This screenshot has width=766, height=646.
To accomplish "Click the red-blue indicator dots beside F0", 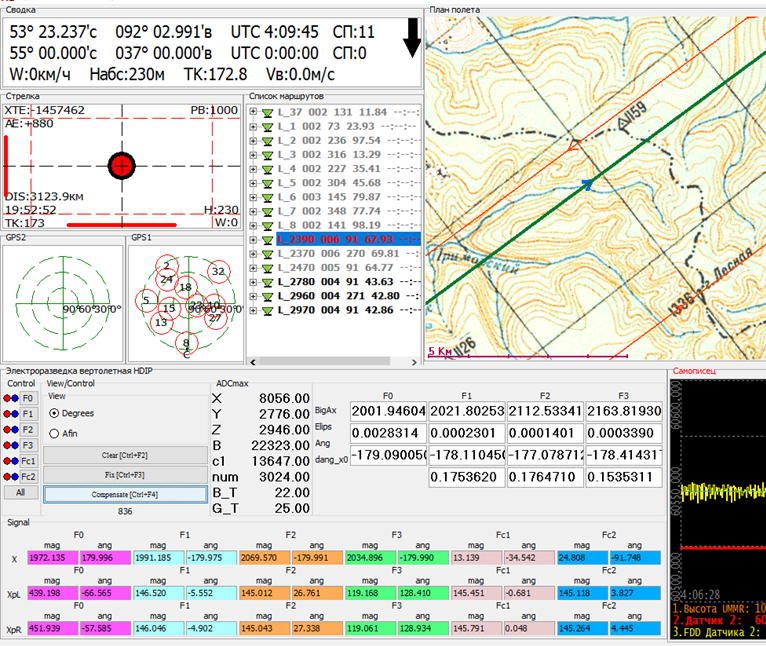I will coord(11,397).
